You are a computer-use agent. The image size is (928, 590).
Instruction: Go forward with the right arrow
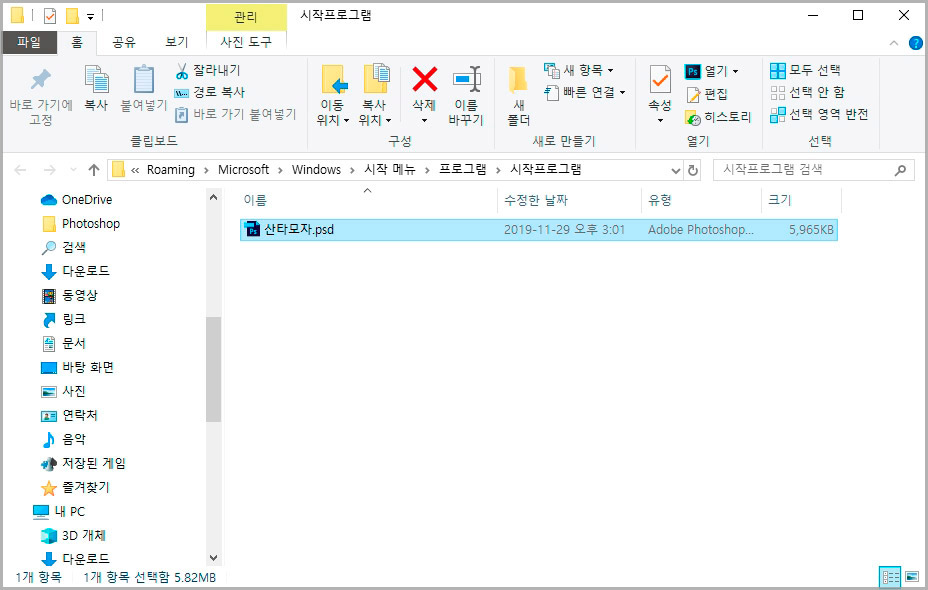click(50, 170)
